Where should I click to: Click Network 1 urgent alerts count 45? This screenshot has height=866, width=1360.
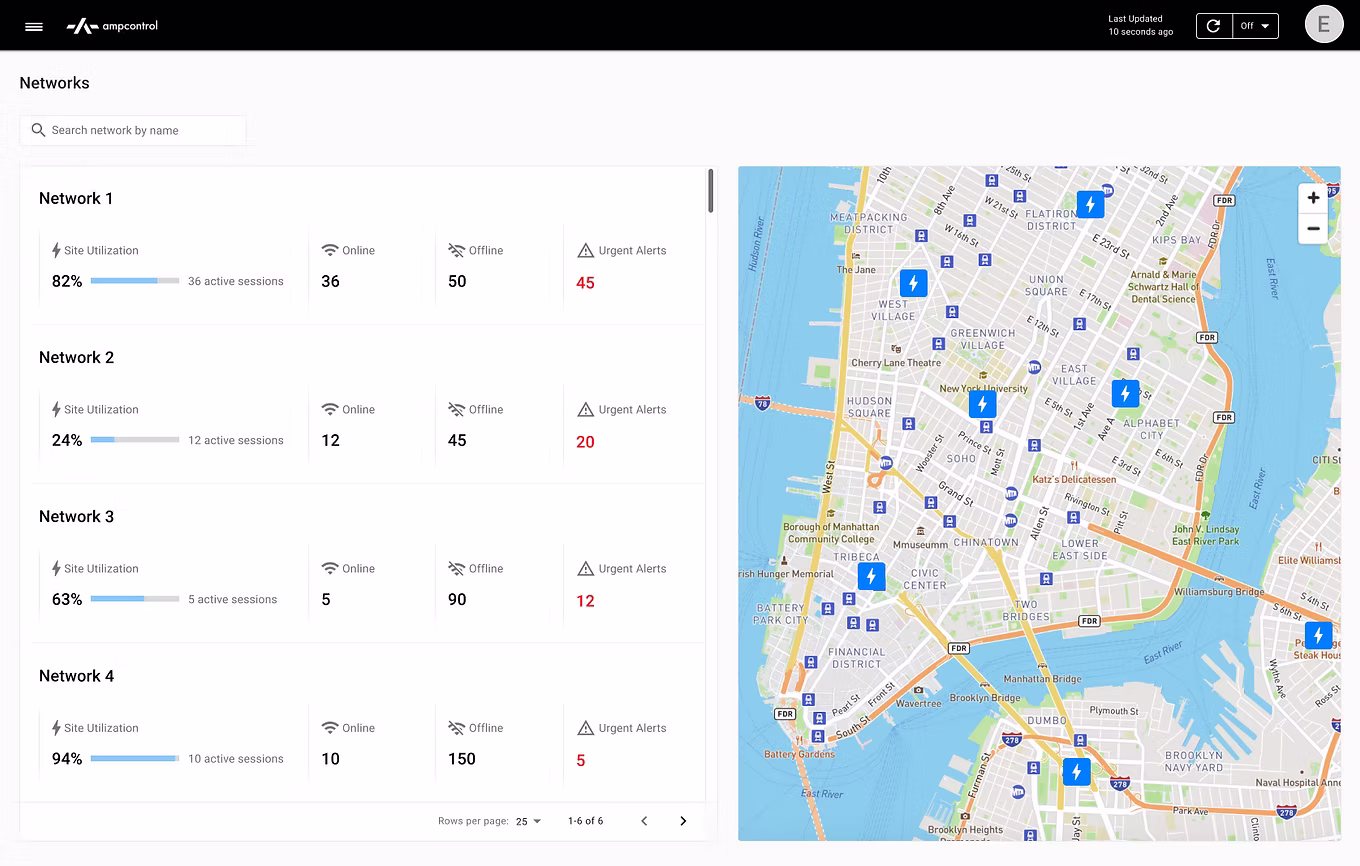click(x=585, y=283)
